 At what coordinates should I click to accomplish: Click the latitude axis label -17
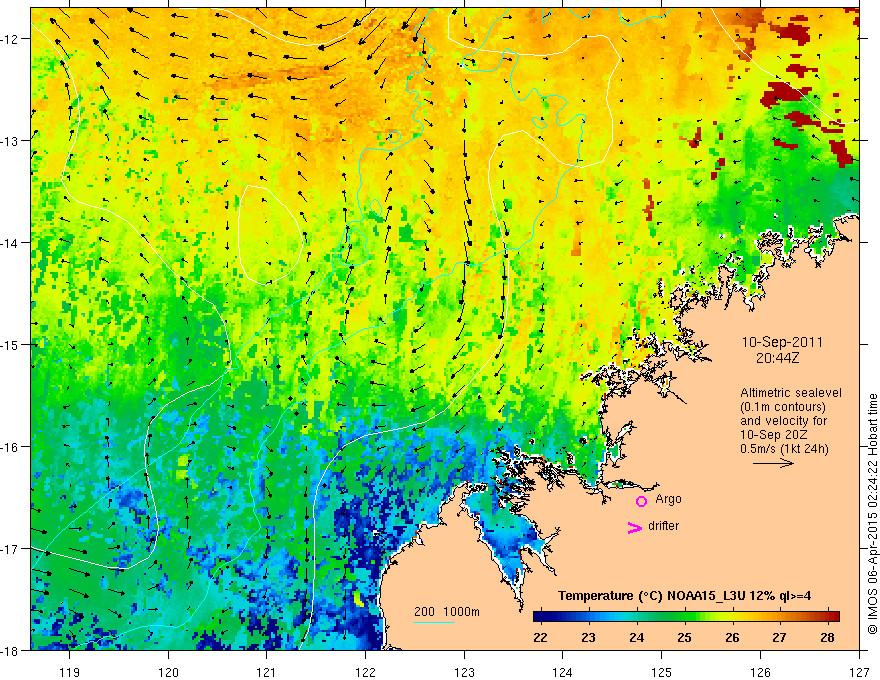click(10, 548)
